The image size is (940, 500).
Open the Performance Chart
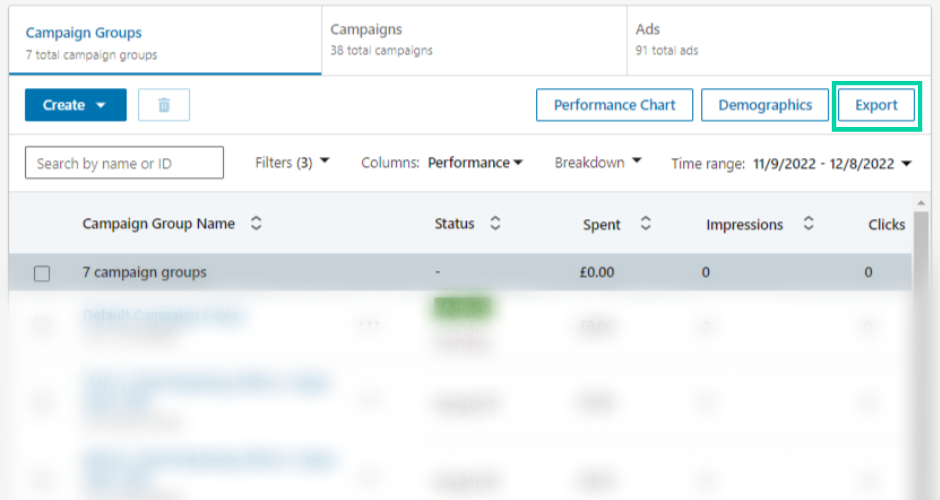[x=614, y=105]
